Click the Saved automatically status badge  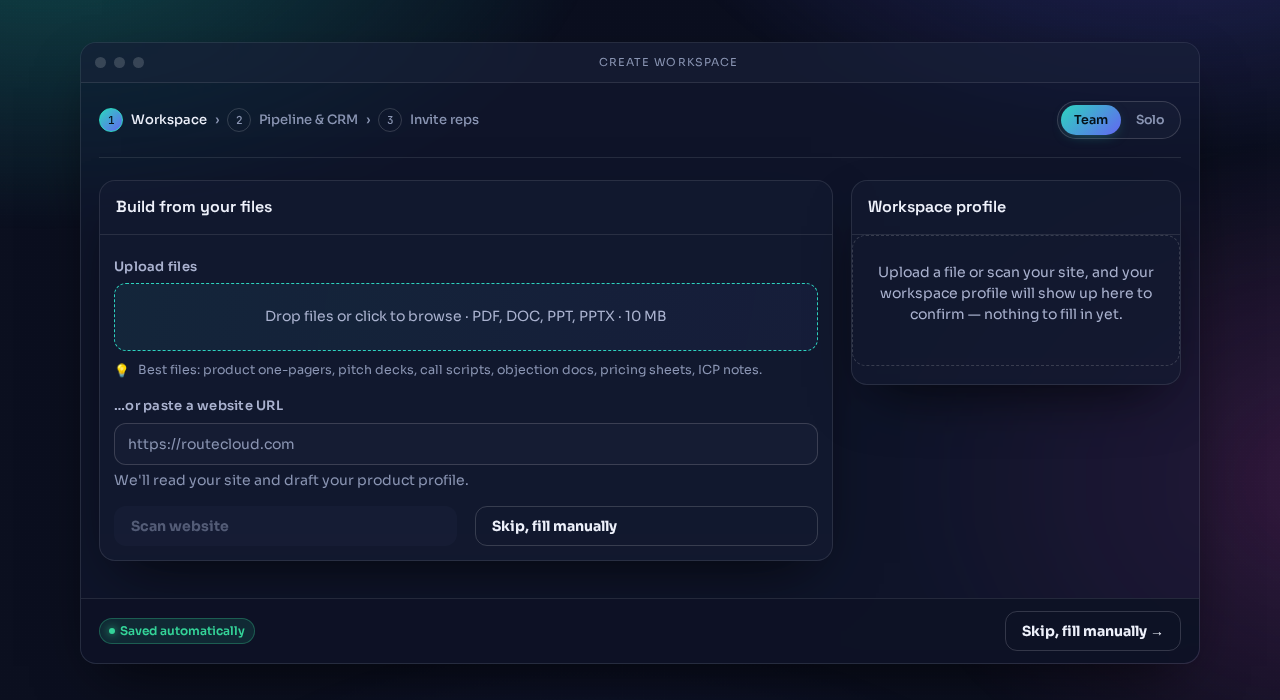click(x=177, y=631)
